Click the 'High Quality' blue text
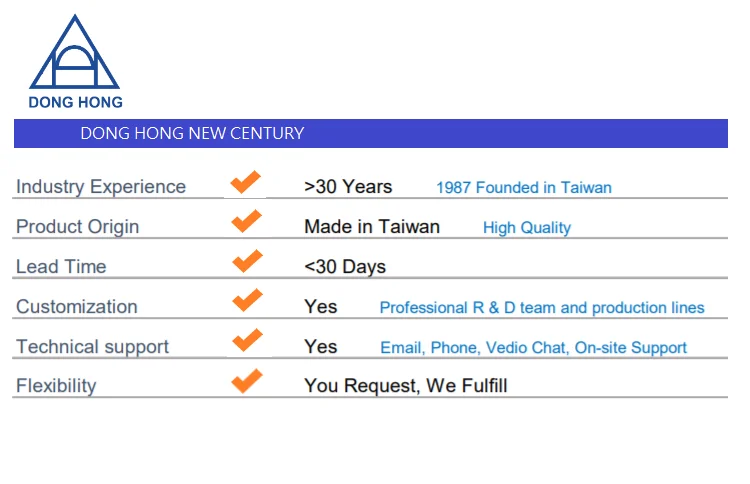Viewport: 750px width, 484px height. 527,228
